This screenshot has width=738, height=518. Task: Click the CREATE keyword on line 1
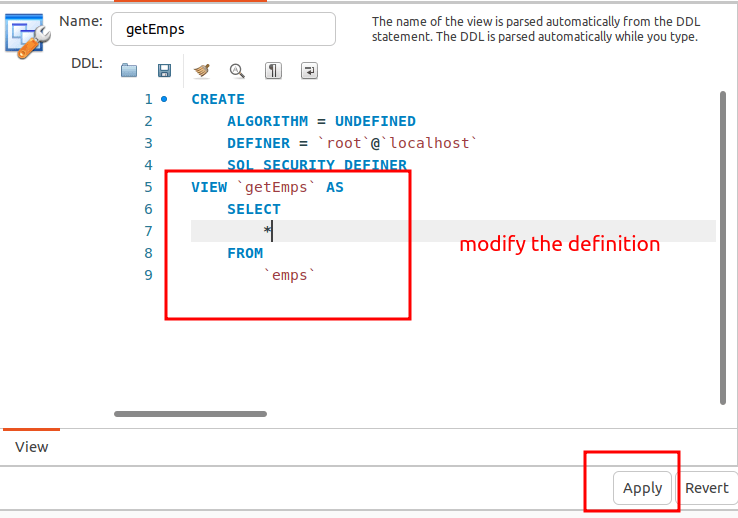click(218, 99)
